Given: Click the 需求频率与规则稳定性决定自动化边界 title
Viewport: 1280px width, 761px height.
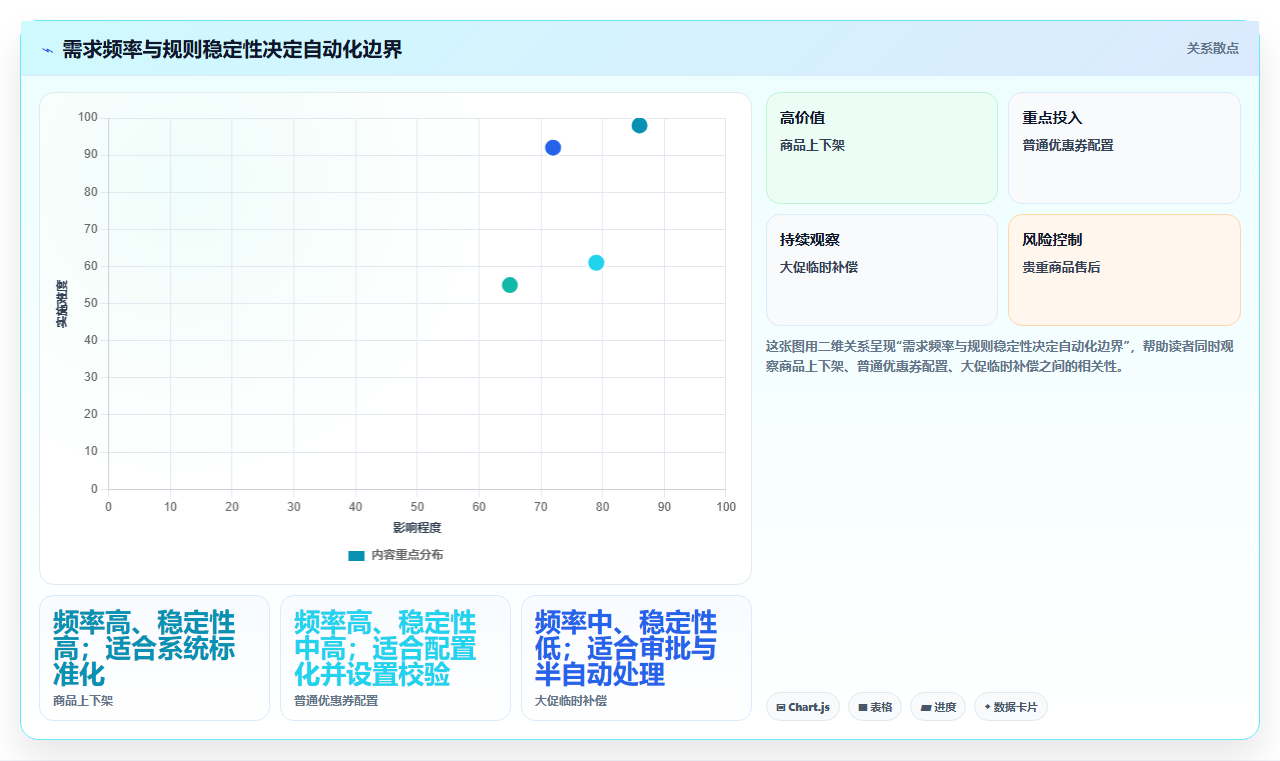Looking at the screenshot, I should pos(232,50).
